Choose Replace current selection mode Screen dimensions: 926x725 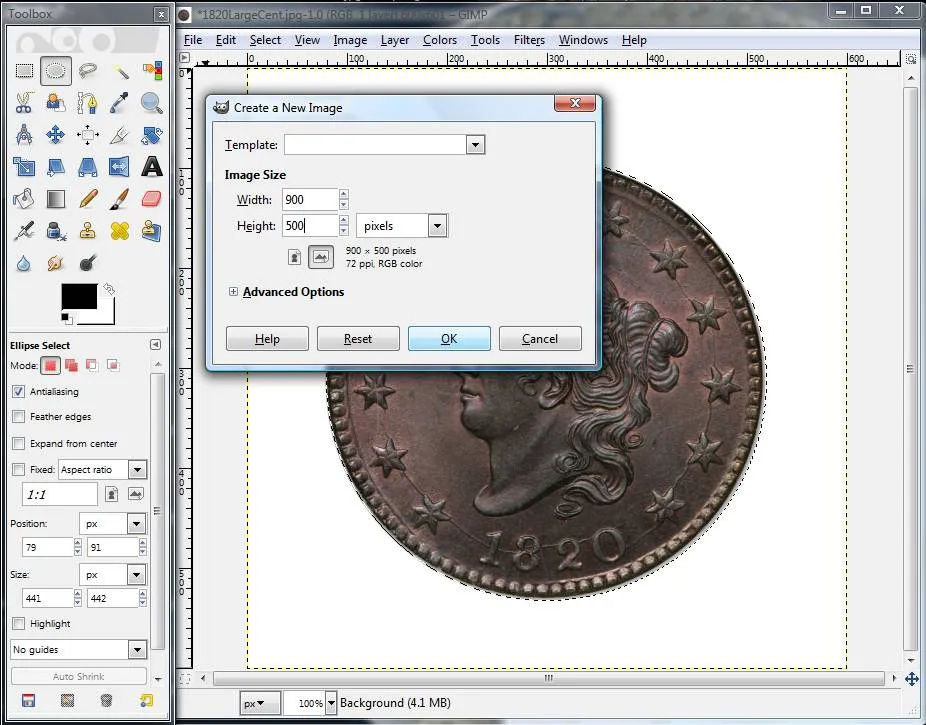click(50, 365)
